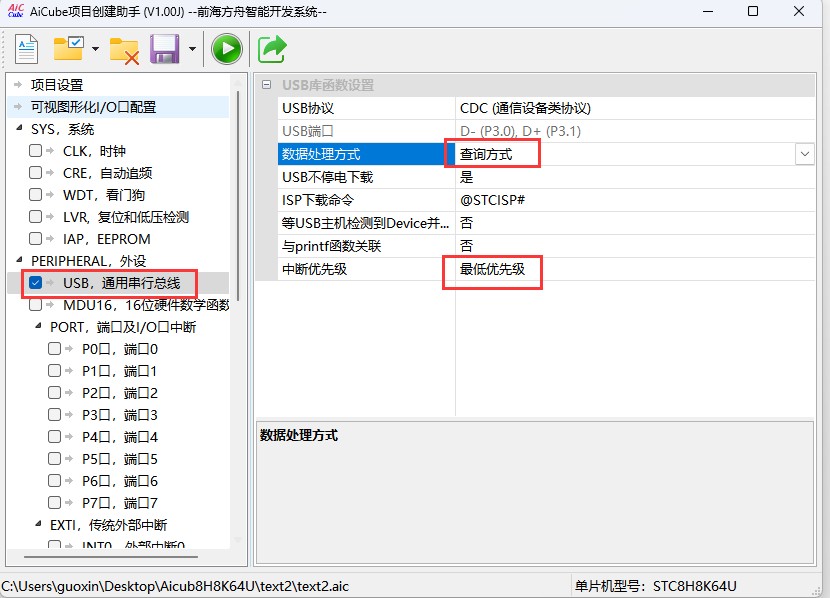Select the USB协议 property row

pos(546,108)
